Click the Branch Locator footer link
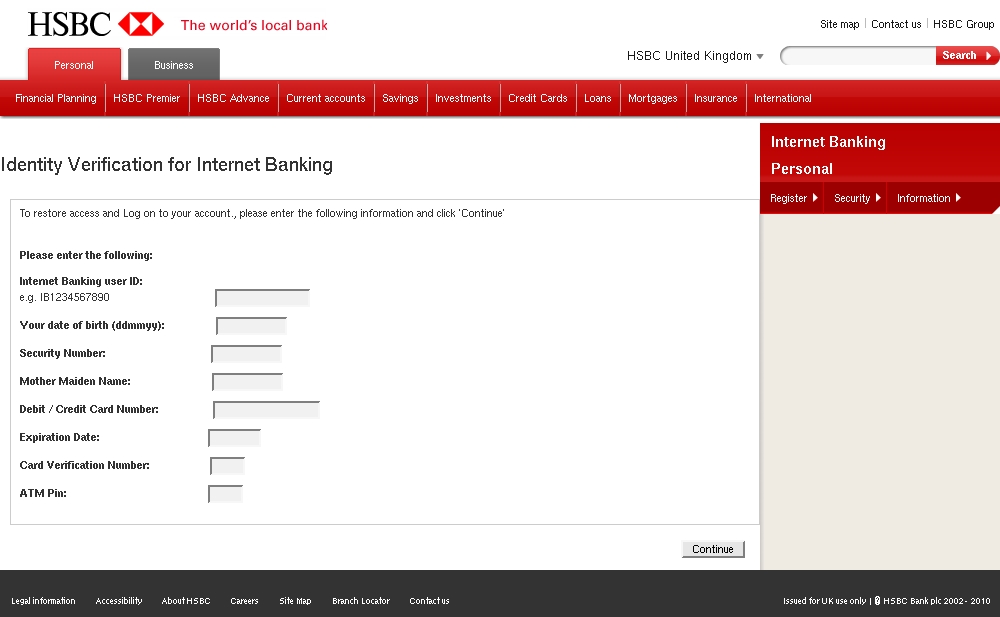1000x617 pixels. (x=361, y=601)
